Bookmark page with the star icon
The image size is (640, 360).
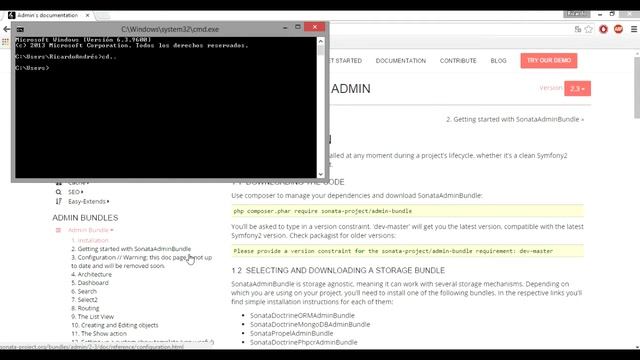point(588,29)
